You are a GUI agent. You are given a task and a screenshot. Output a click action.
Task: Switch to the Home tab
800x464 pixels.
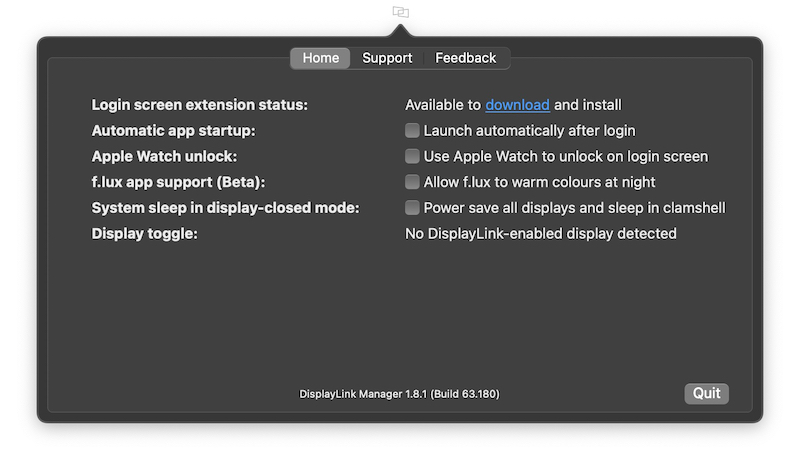tap(320, 58)
